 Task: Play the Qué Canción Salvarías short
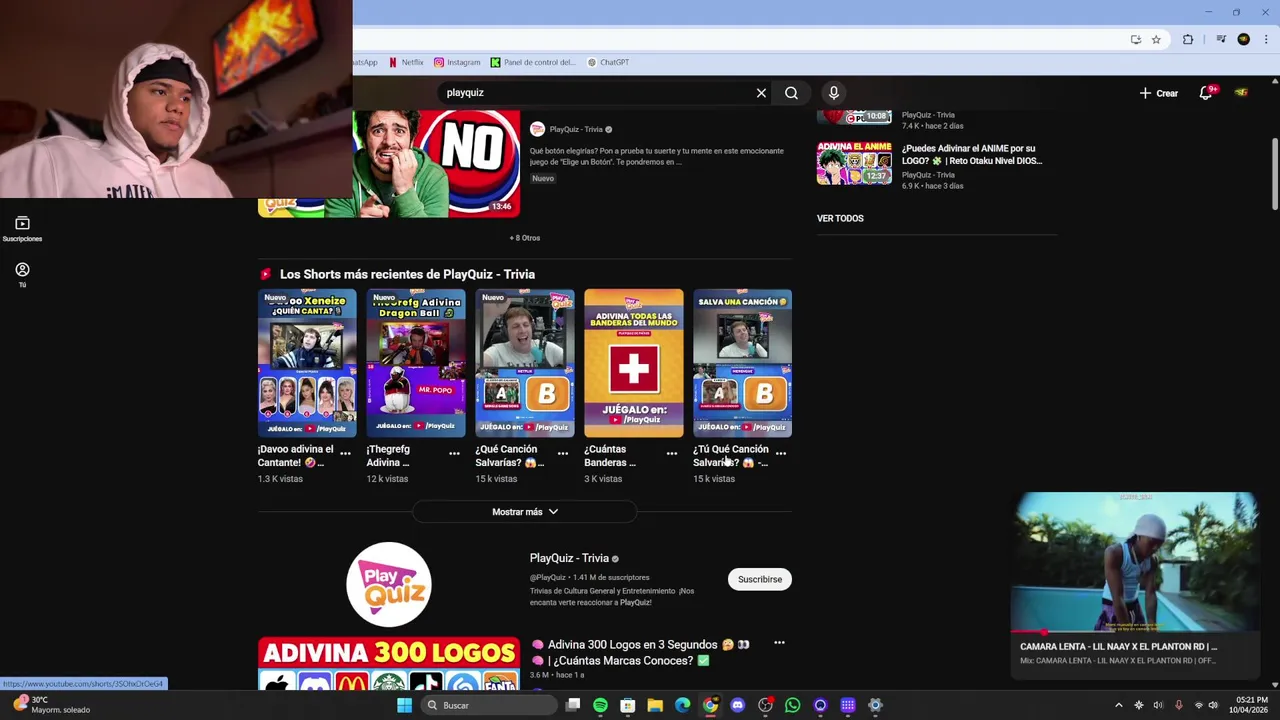(525, 363)
